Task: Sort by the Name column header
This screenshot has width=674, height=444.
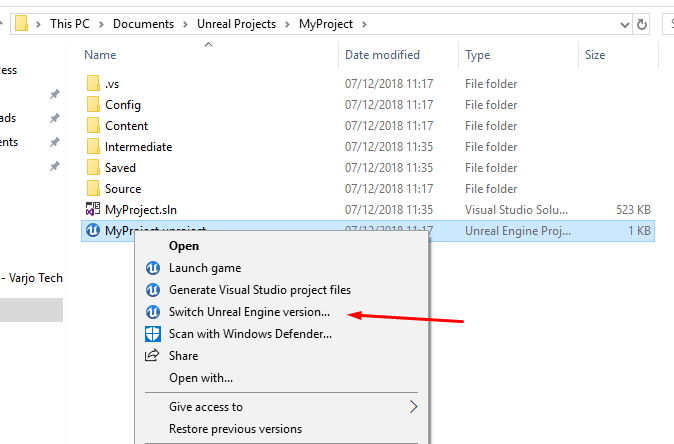Action: click(x=100, y=55)
